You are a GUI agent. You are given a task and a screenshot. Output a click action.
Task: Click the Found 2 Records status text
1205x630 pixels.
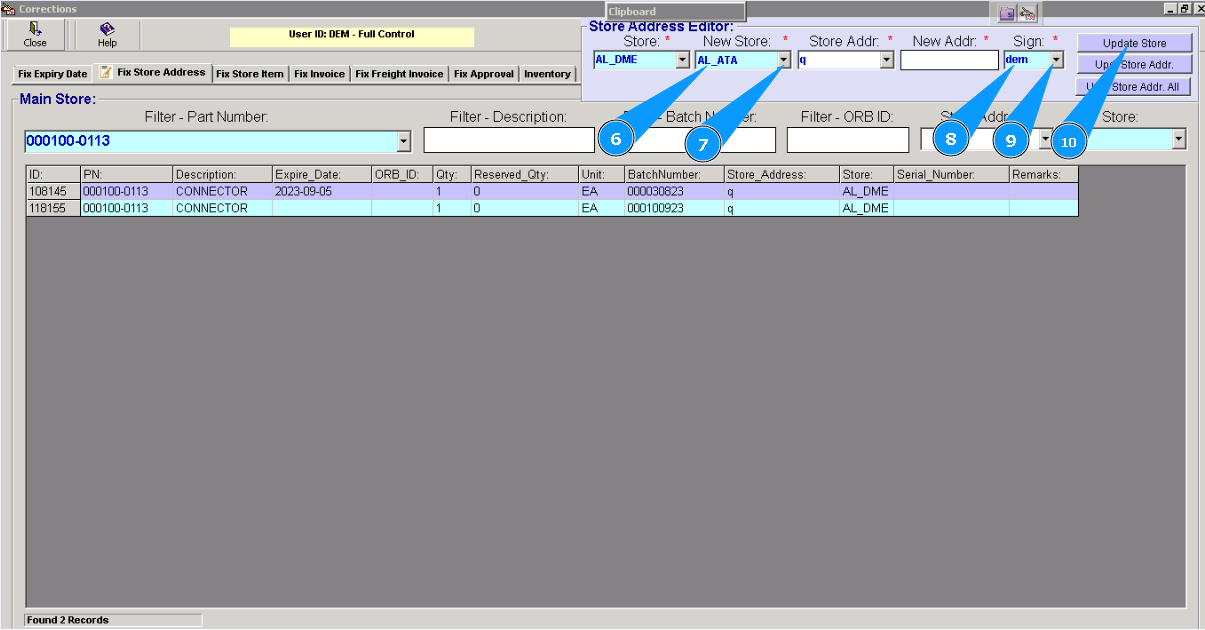click(x=68, y=620)
